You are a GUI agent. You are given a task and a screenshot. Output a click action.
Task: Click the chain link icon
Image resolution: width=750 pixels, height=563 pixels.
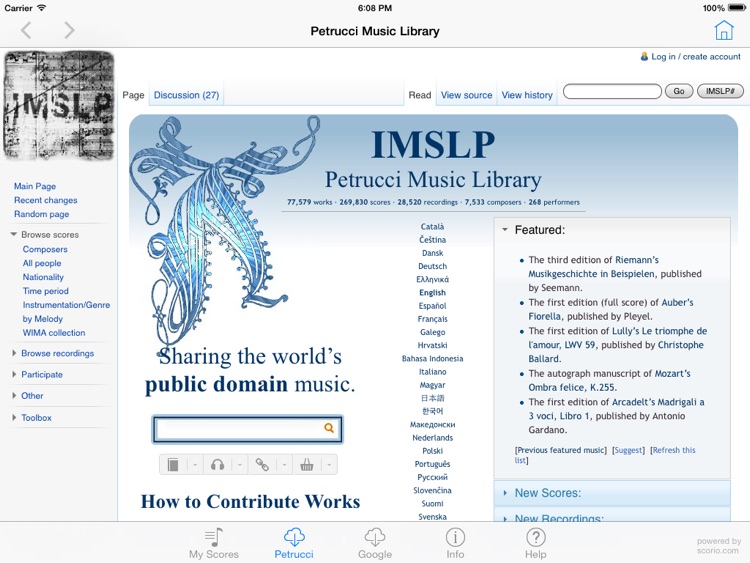262,464
